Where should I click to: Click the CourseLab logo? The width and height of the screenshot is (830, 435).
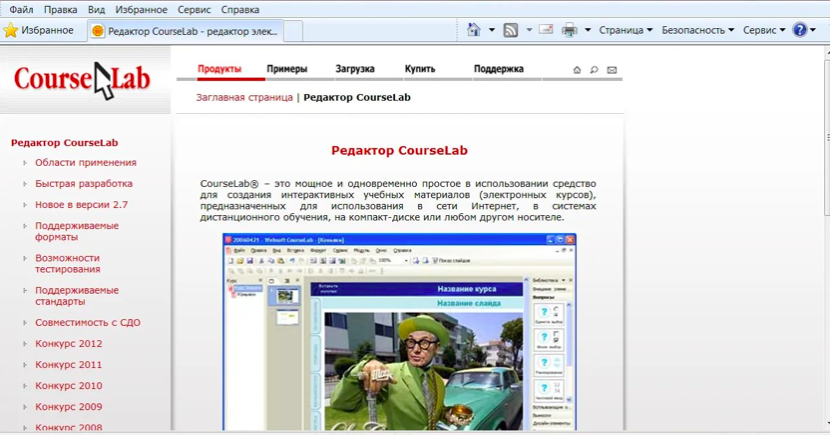[x=82, y=80]
